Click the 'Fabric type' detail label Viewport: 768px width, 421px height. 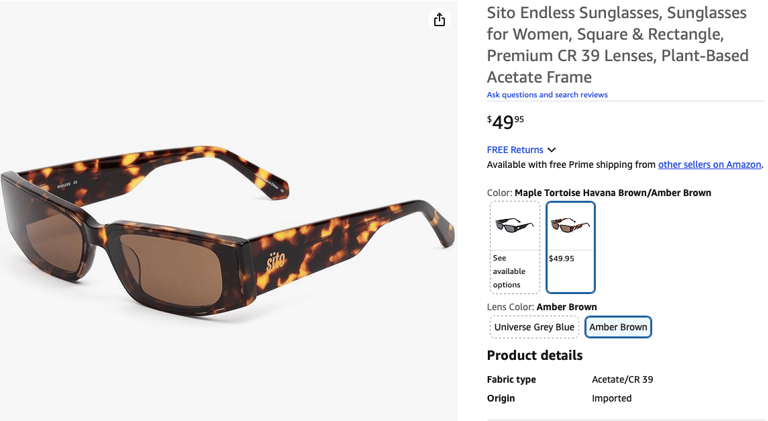coord(511,380)
